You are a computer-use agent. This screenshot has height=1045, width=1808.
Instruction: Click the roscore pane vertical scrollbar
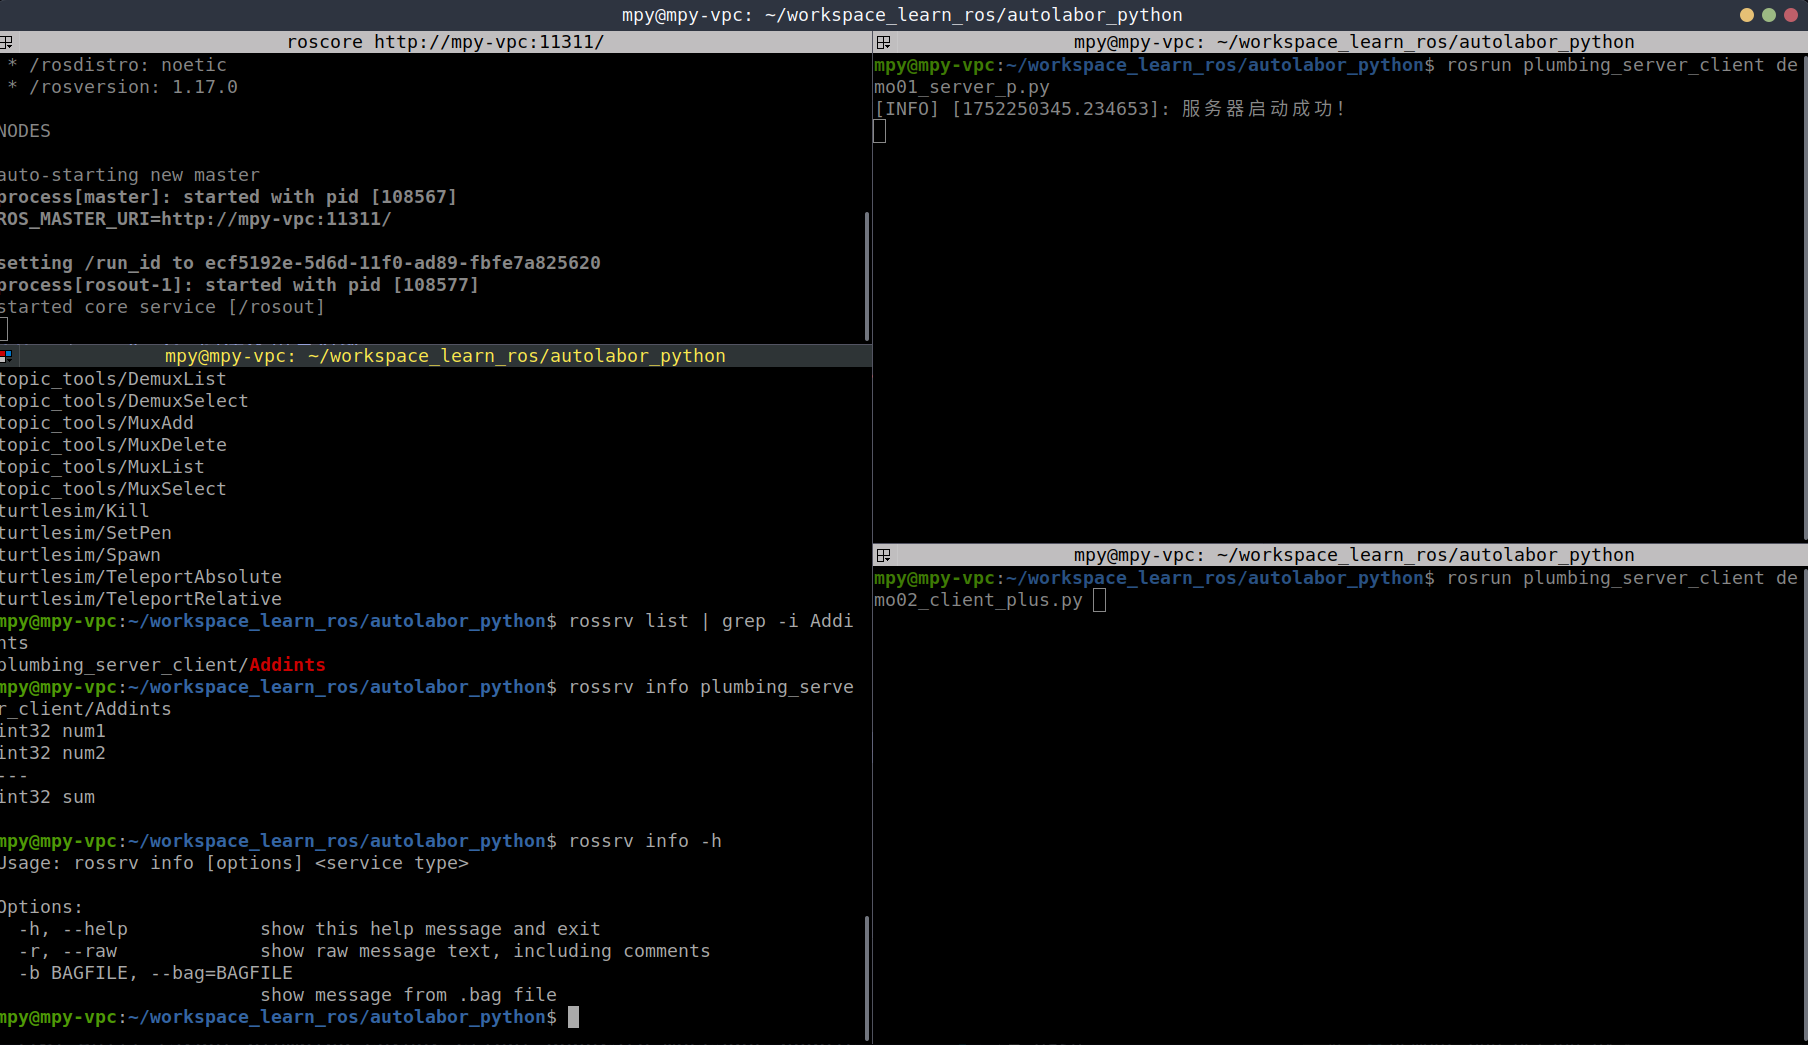(x=866, y=275)
